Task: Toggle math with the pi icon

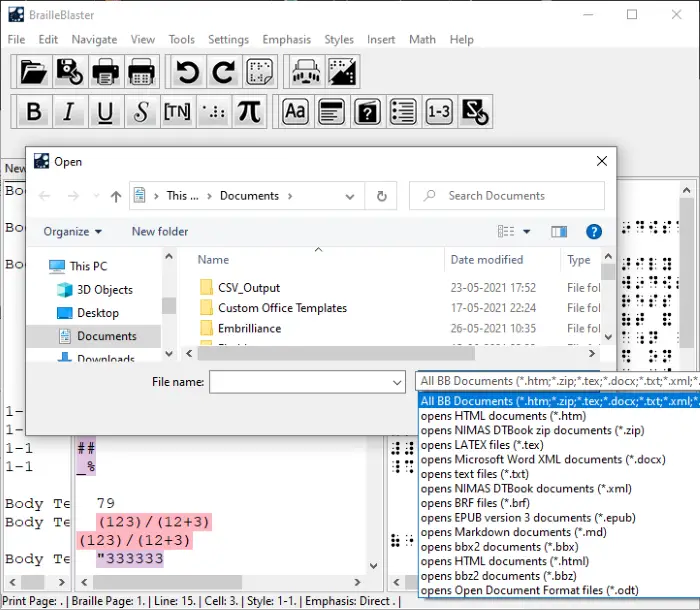Action: [x=249, y=112]
